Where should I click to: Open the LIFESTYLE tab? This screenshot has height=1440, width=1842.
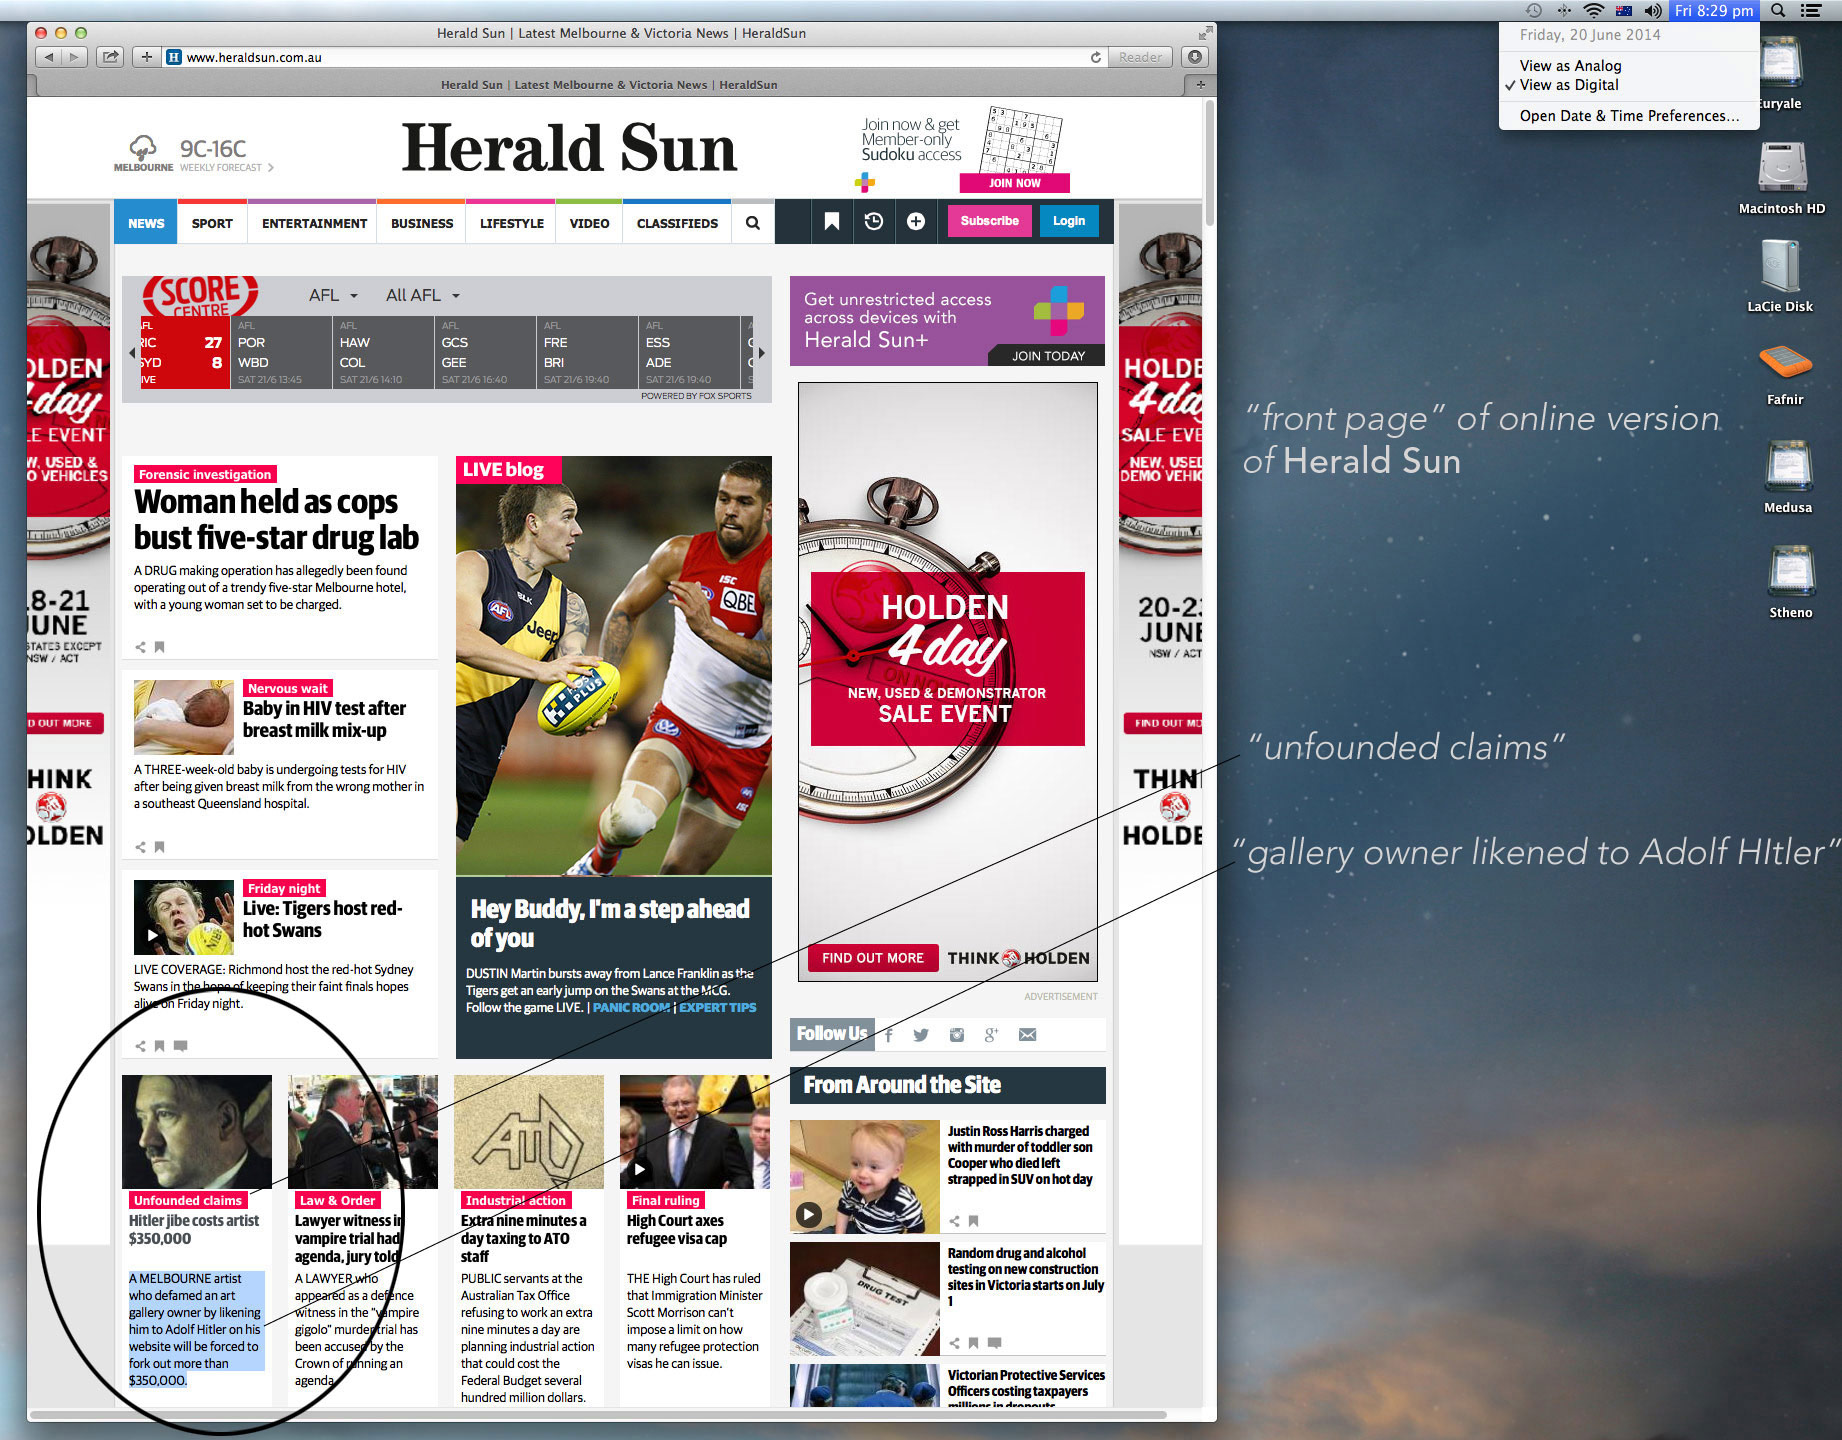[512, 223]
